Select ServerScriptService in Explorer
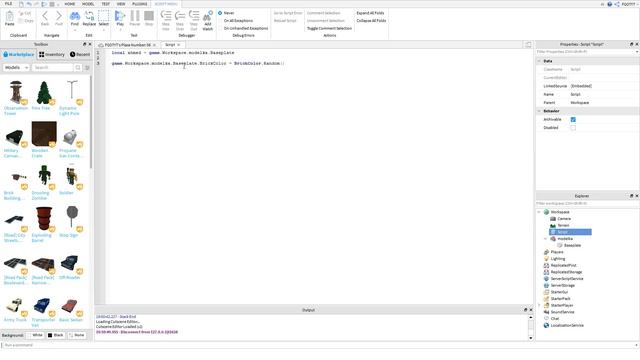640x360 pixels. pos(567,279)
